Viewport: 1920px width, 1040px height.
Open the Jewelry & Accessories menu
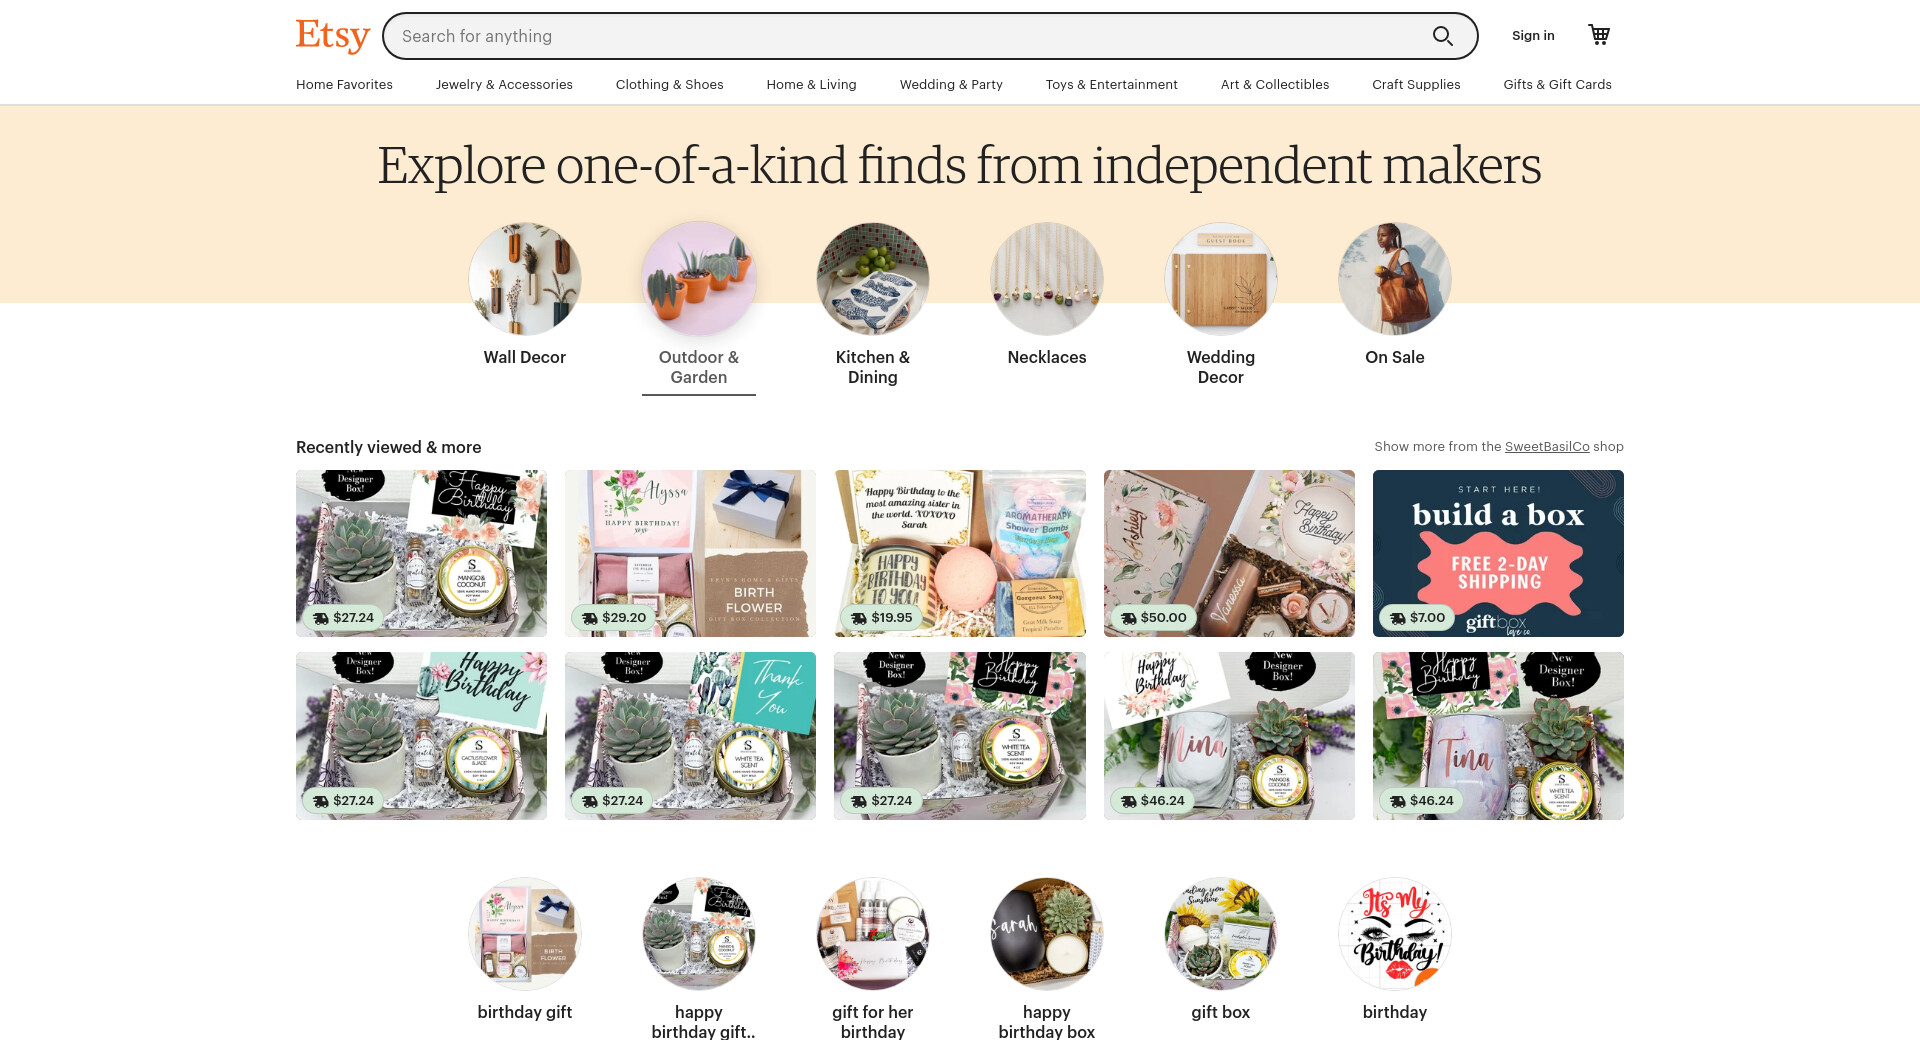[x=504, y=85]
